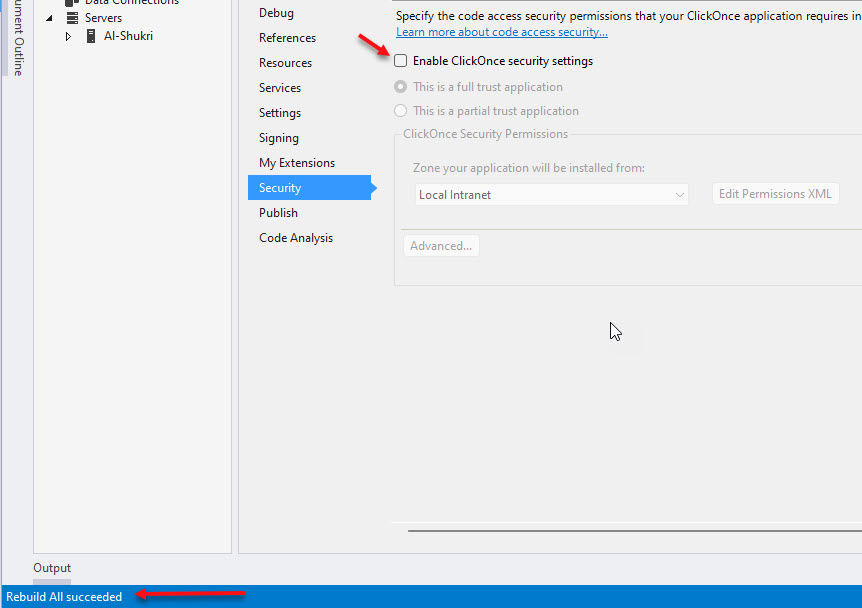The image size is (862, 608).
Task: Click the Edit Permissions XML button
Action: (775, 194)
